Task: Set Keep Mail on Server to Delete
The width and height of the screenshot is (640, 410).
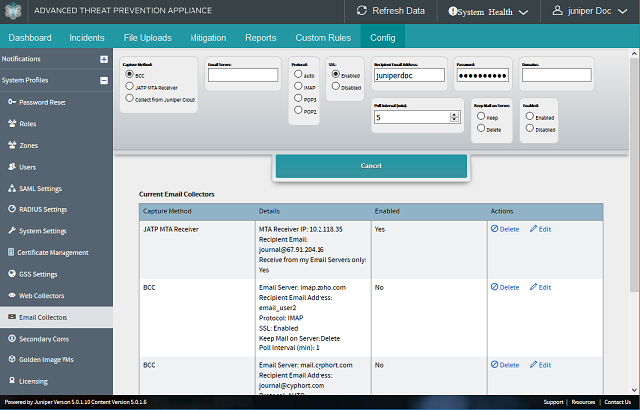Action: pyautogui.click(x=481, y=128)
